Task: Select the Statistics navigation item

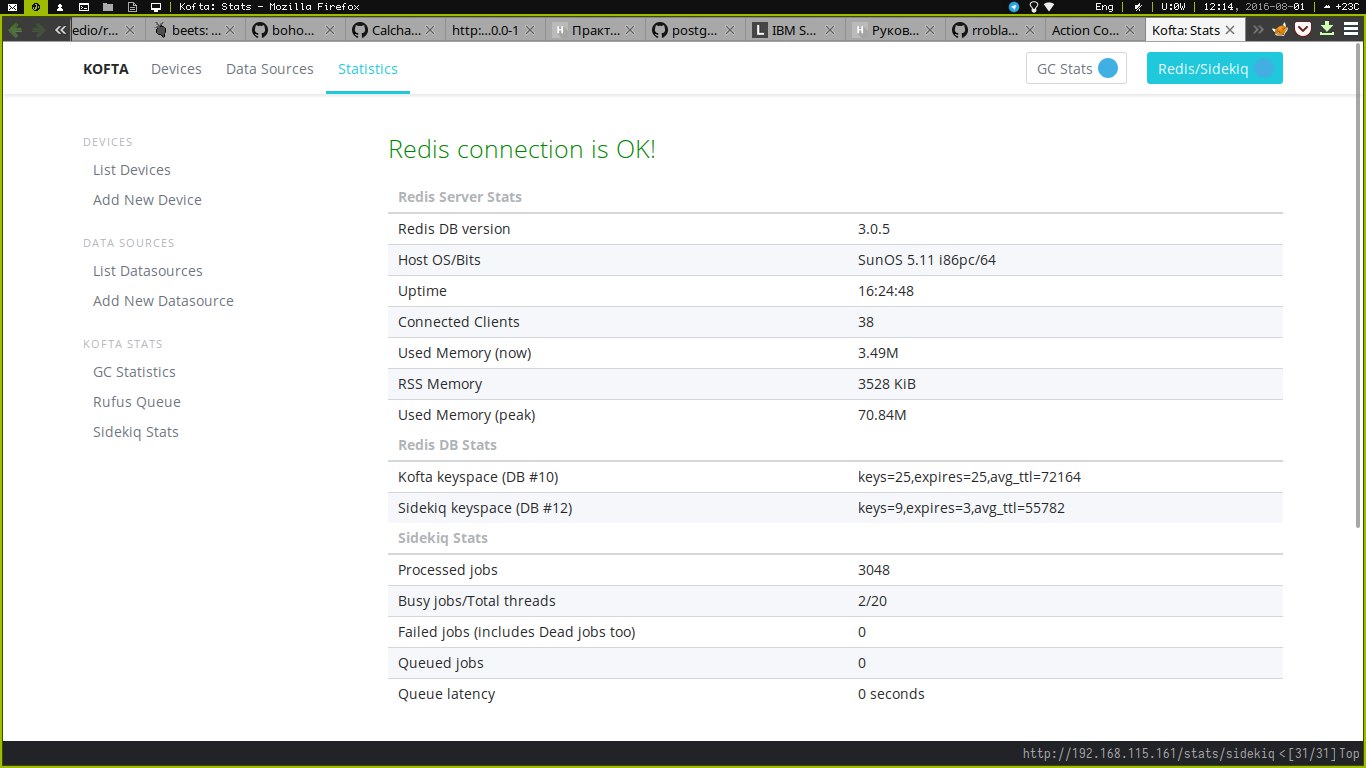Action: [x=368, y=69]
